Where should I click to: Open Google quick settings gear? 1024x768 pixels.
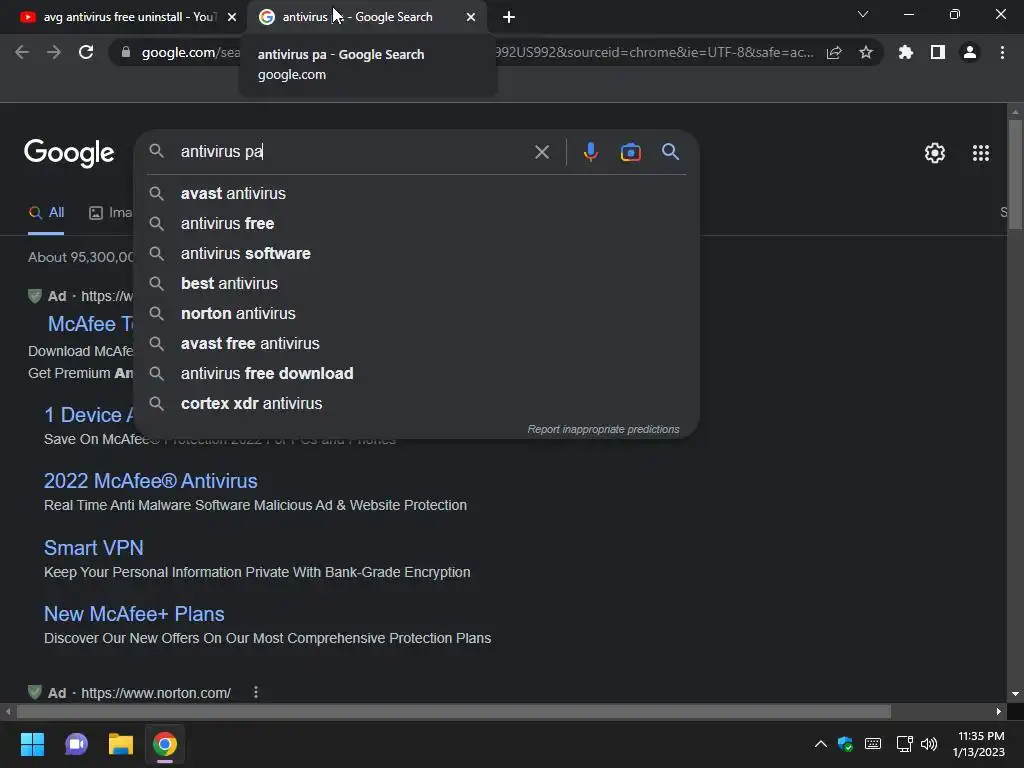click(x=935, y=153)
